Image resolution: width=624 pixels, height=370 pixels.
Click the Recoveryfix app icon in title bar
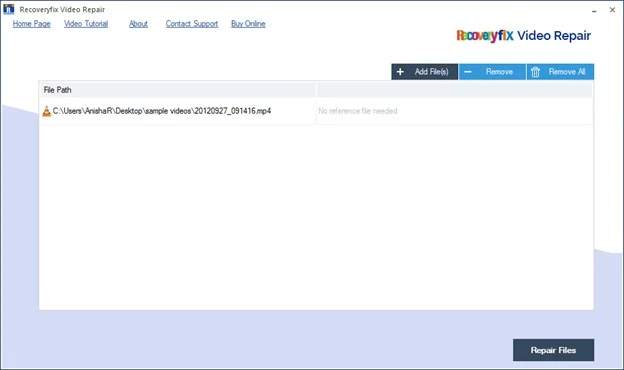point(8,9)
